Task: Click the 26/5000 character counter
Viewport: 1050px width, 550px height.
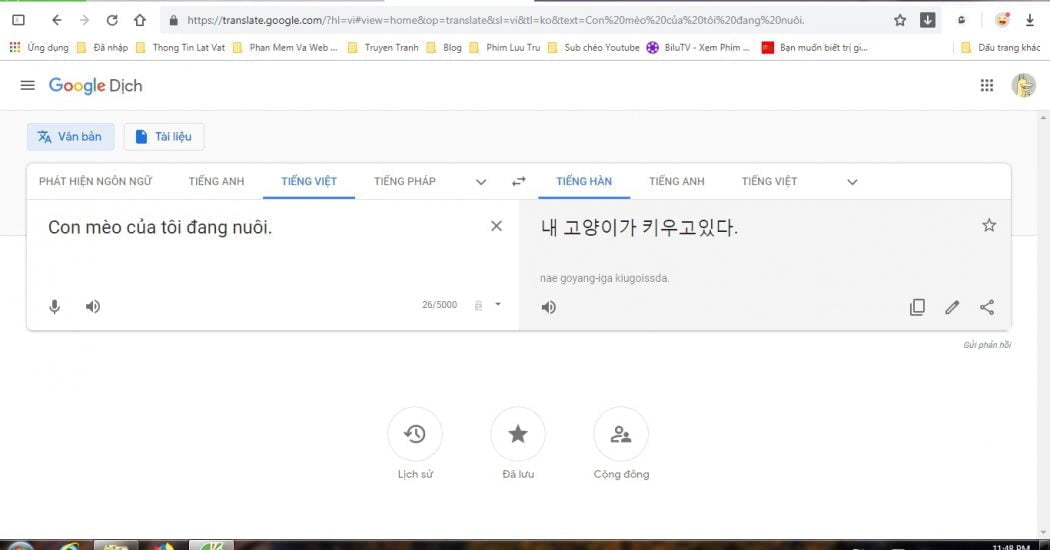Action: 439,304
